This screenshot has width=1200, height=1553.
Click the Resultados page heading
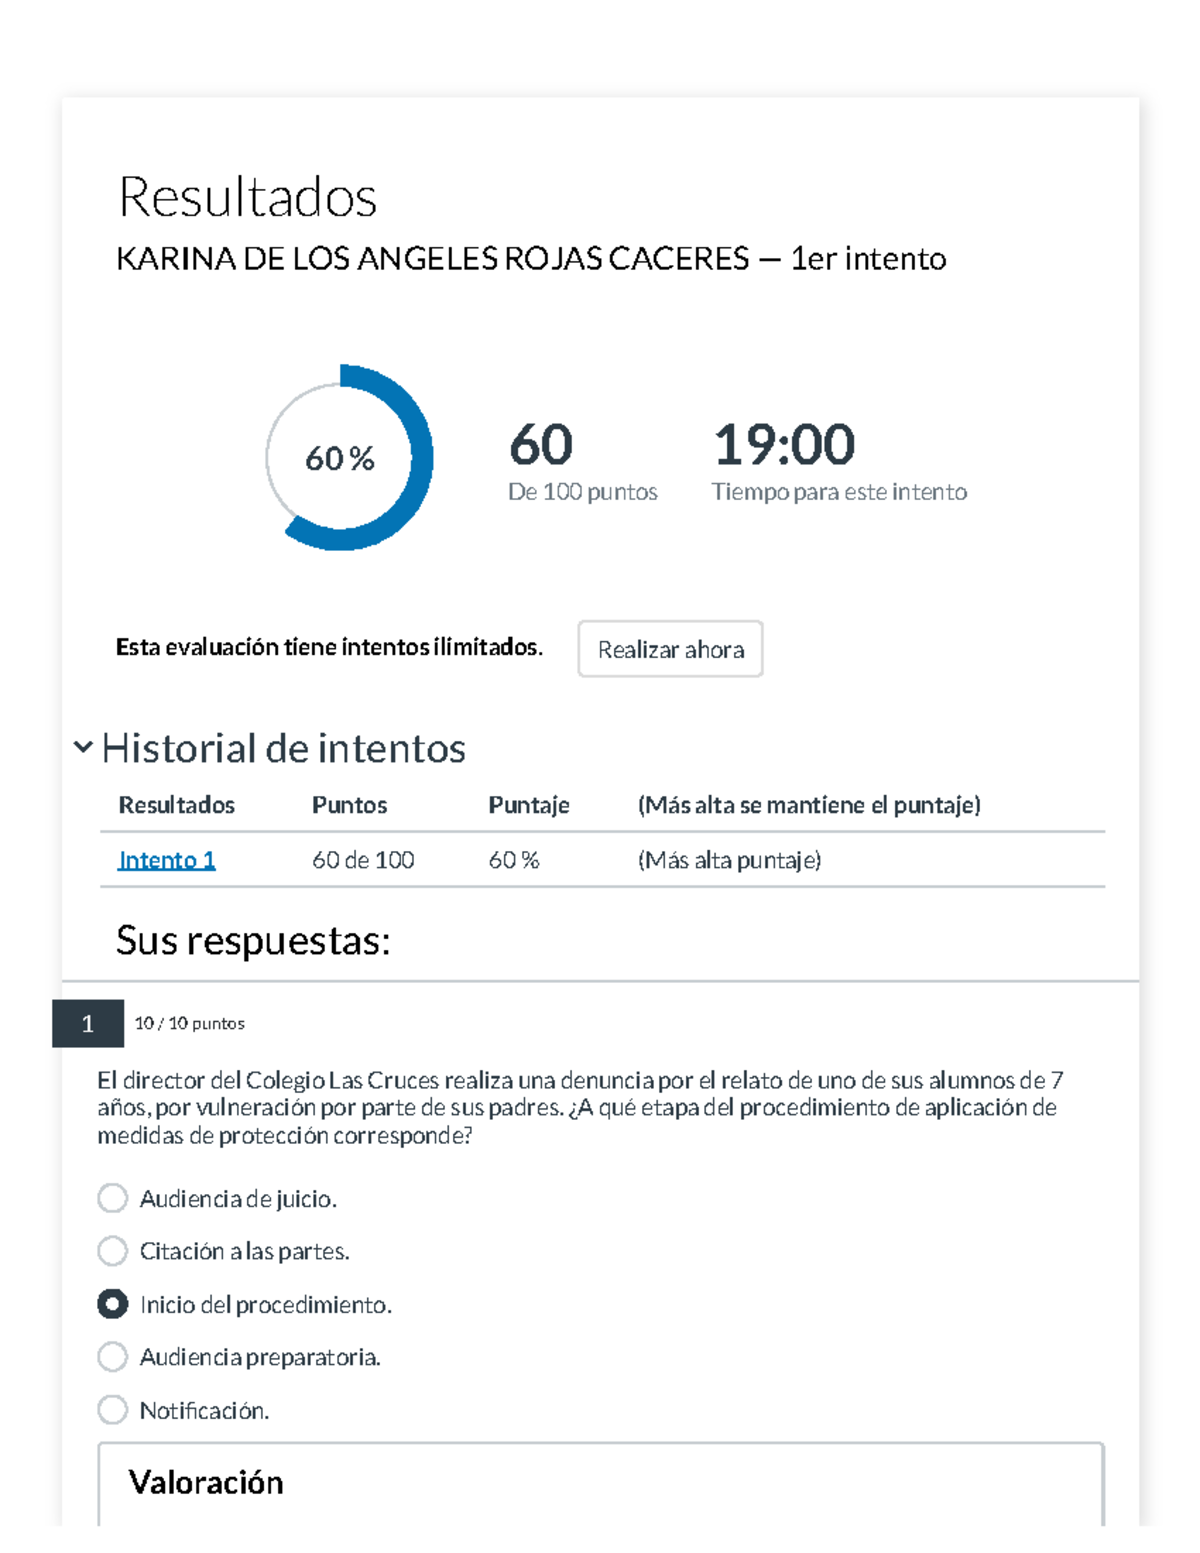tap(248, 198)
